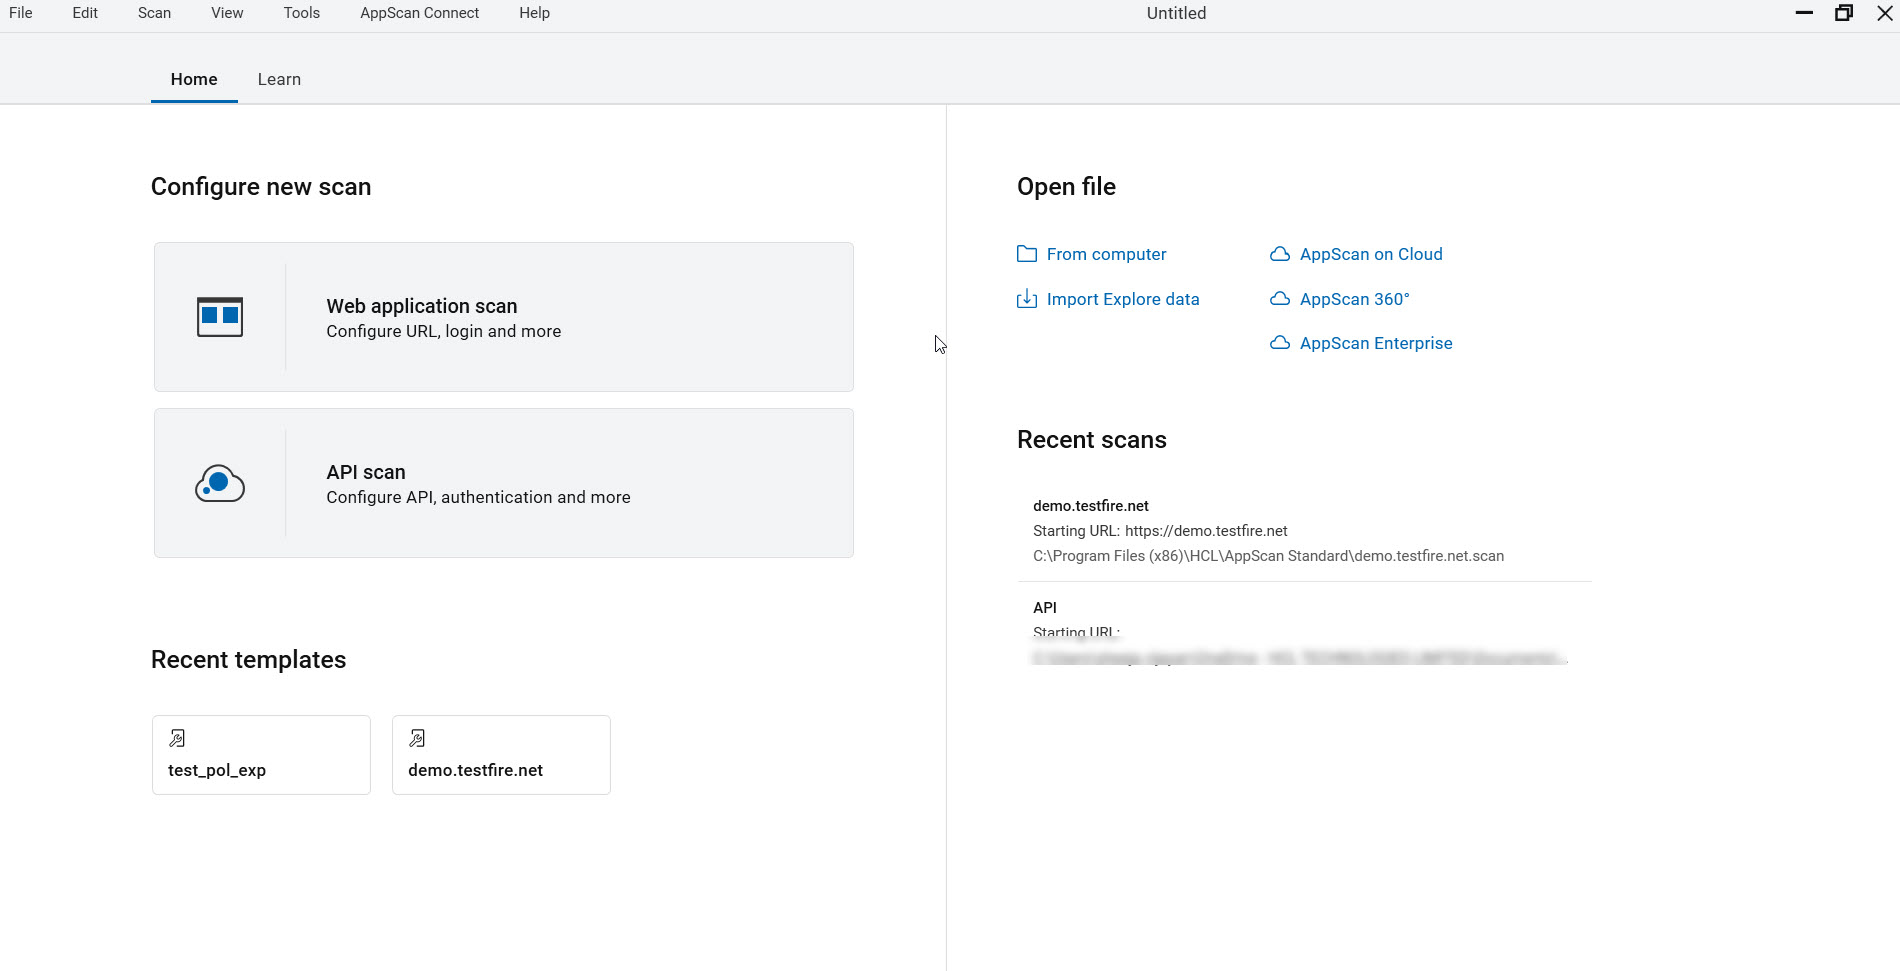Start a Web application scan

click(x=504, y=317)
